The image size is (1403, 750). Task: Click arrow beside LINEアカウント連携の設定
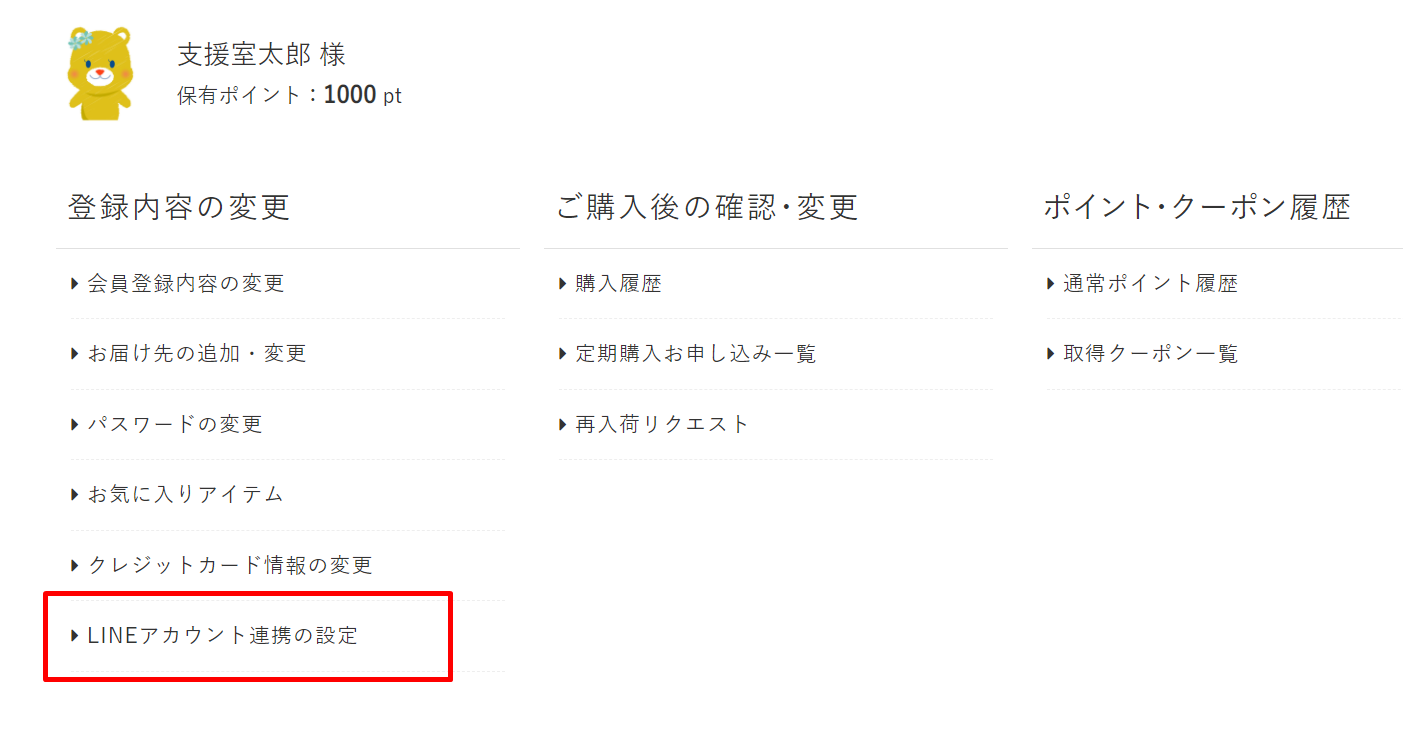pyautogui.click(x=75, y=635)
